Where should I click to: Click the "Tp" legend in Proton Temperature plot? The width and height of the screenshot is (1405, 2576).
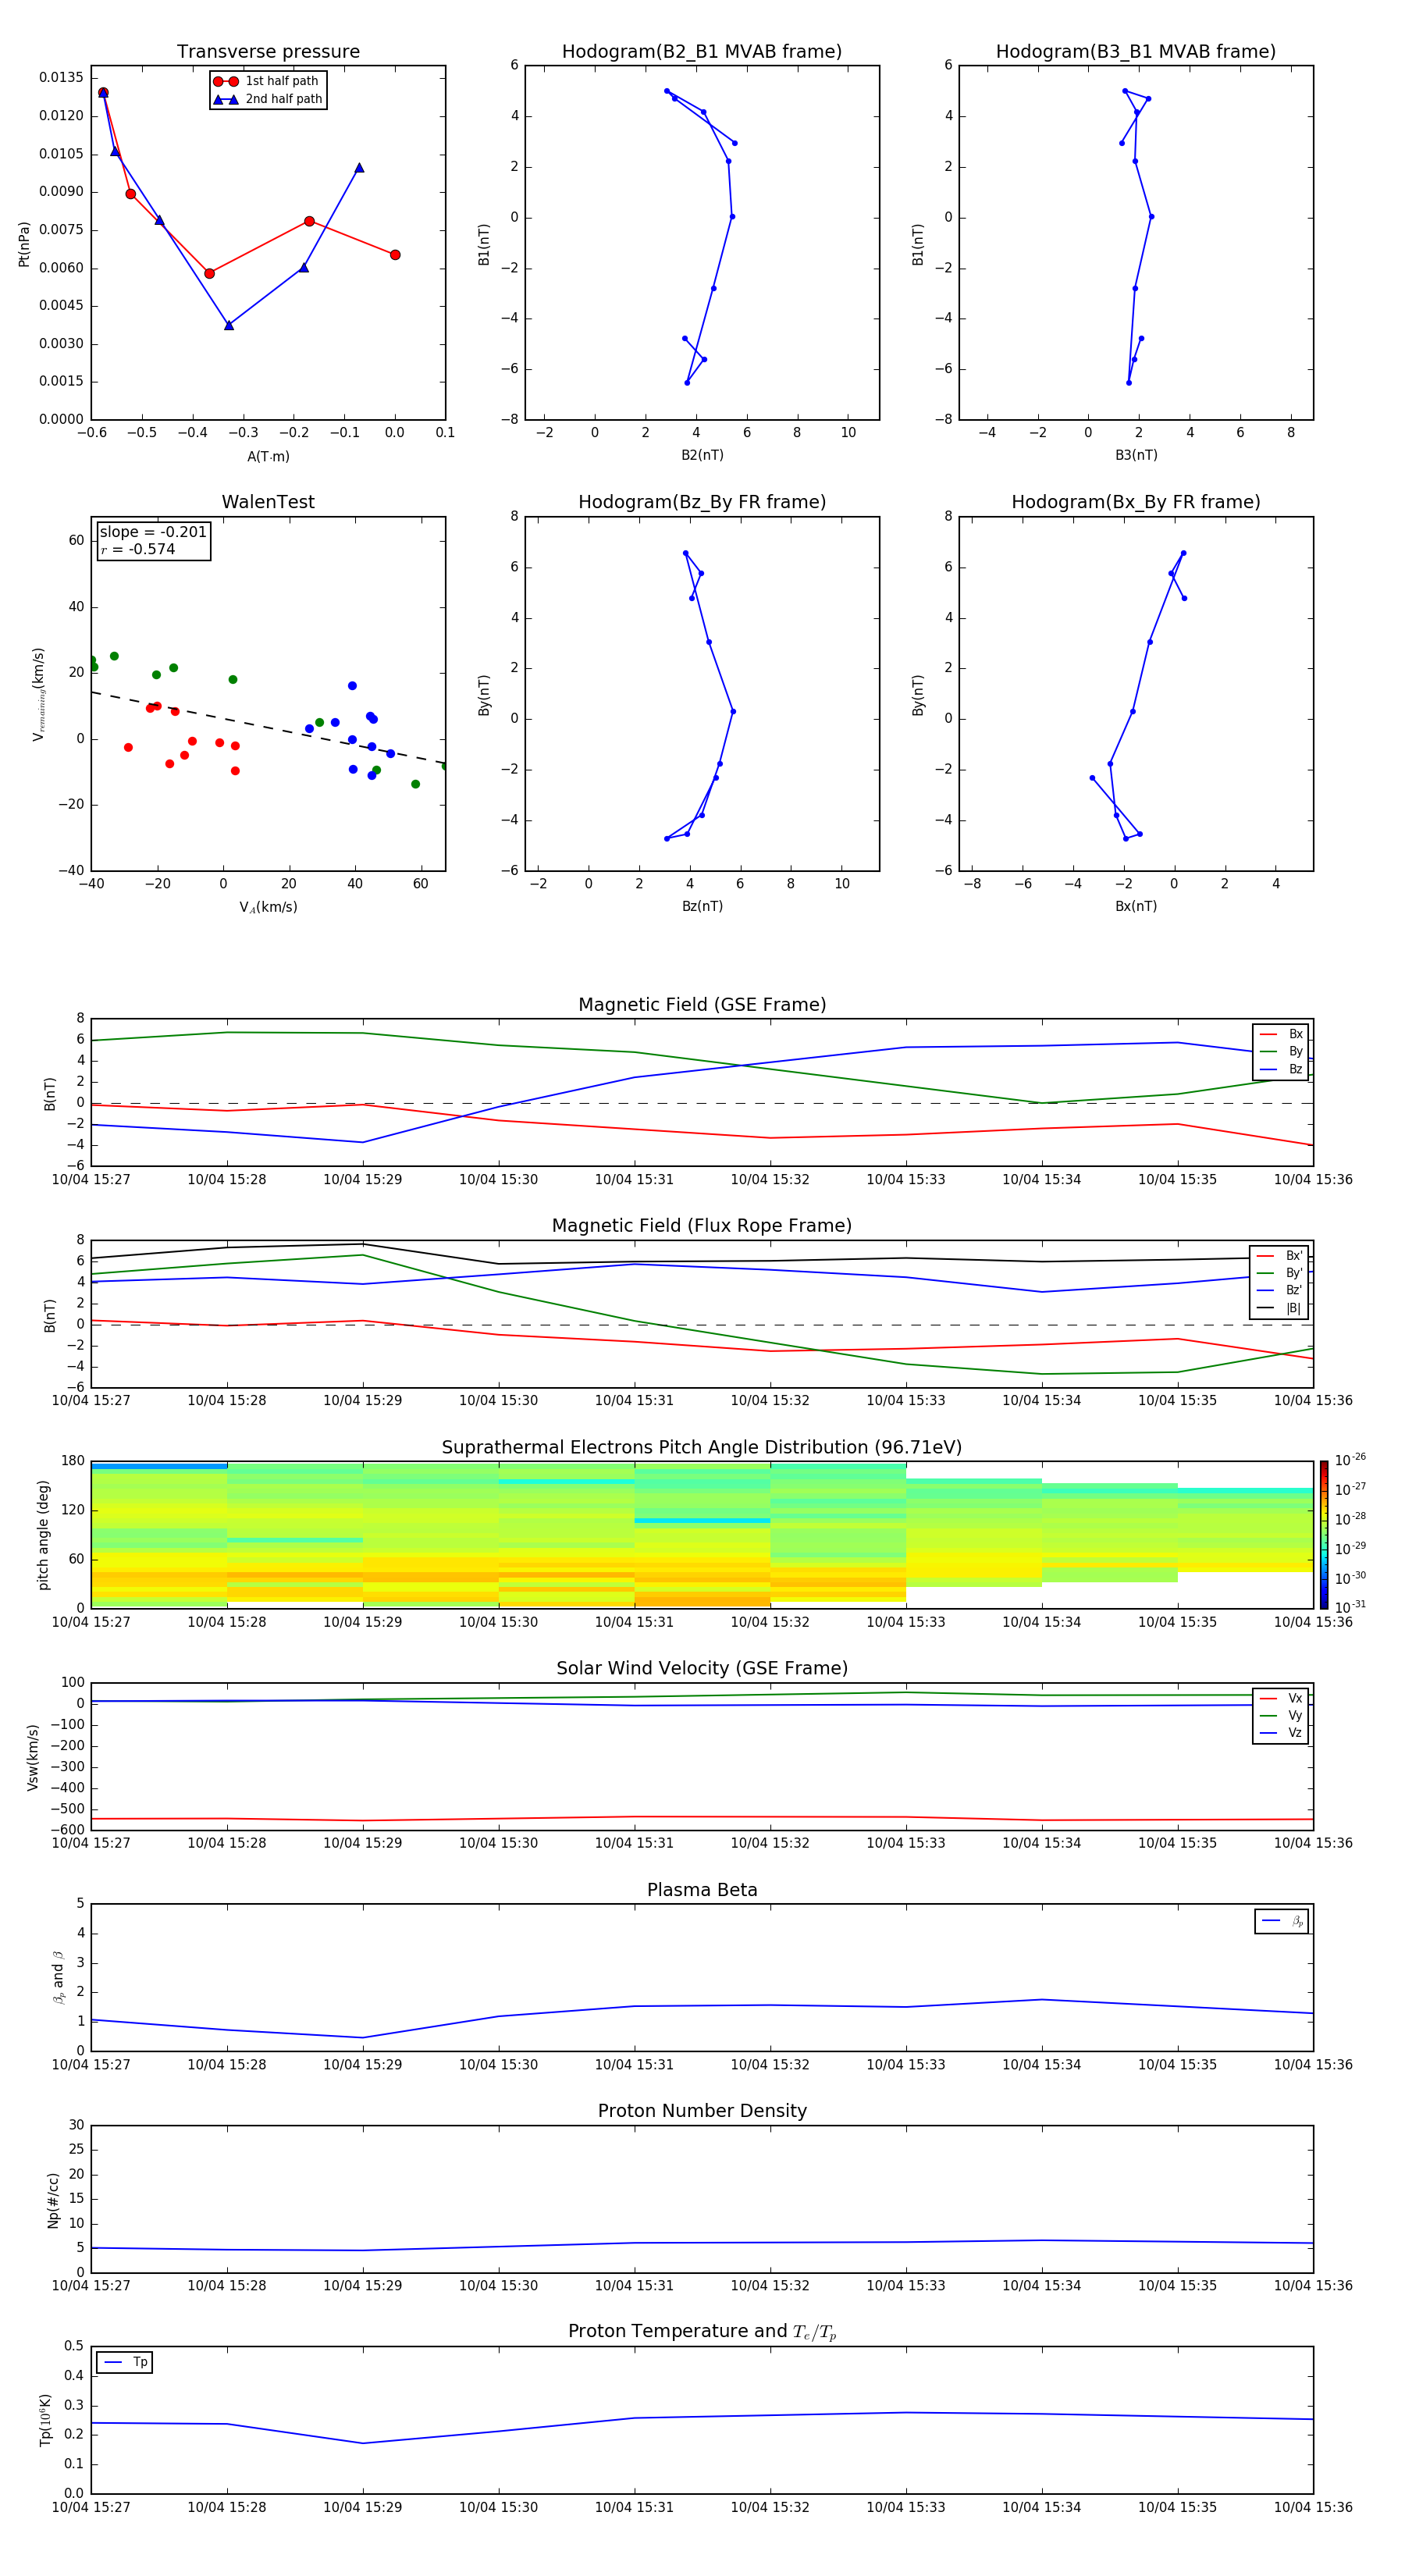tap(124, 2362)
